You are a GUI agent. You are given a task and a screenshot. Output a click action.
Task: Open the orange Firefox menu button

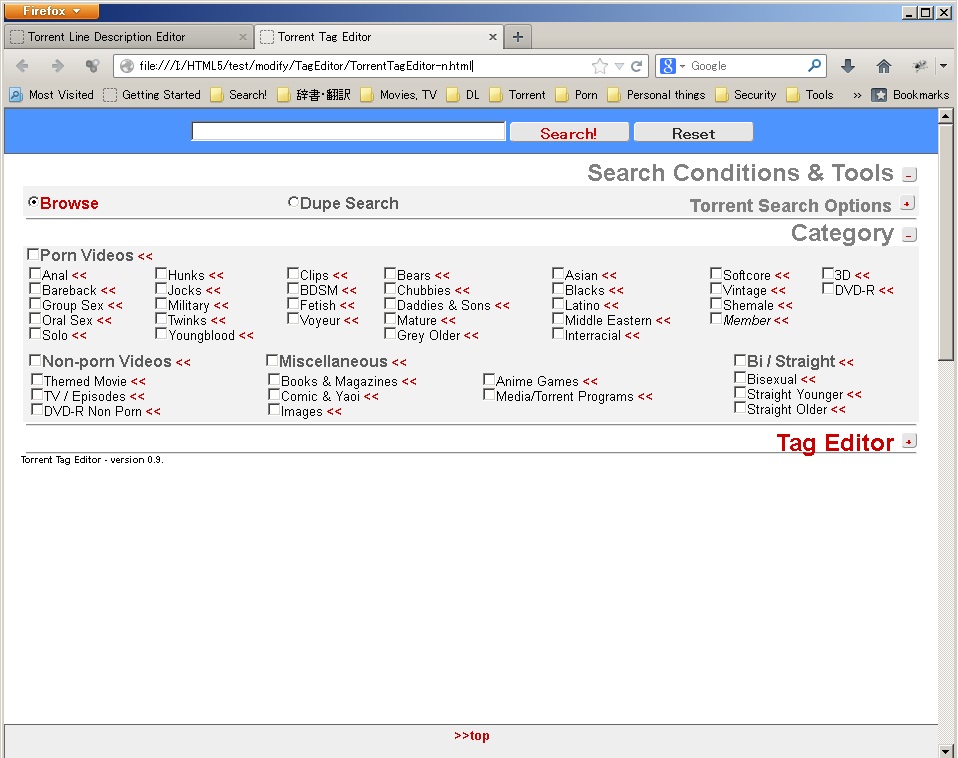click(x=53, y=11)
